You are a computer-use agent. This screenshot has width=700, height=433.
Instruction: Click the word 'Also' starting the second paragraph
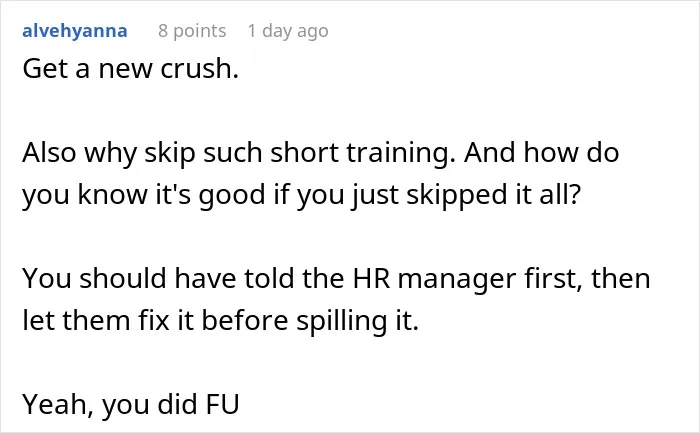pyautogui.click(x=49, y=153)
